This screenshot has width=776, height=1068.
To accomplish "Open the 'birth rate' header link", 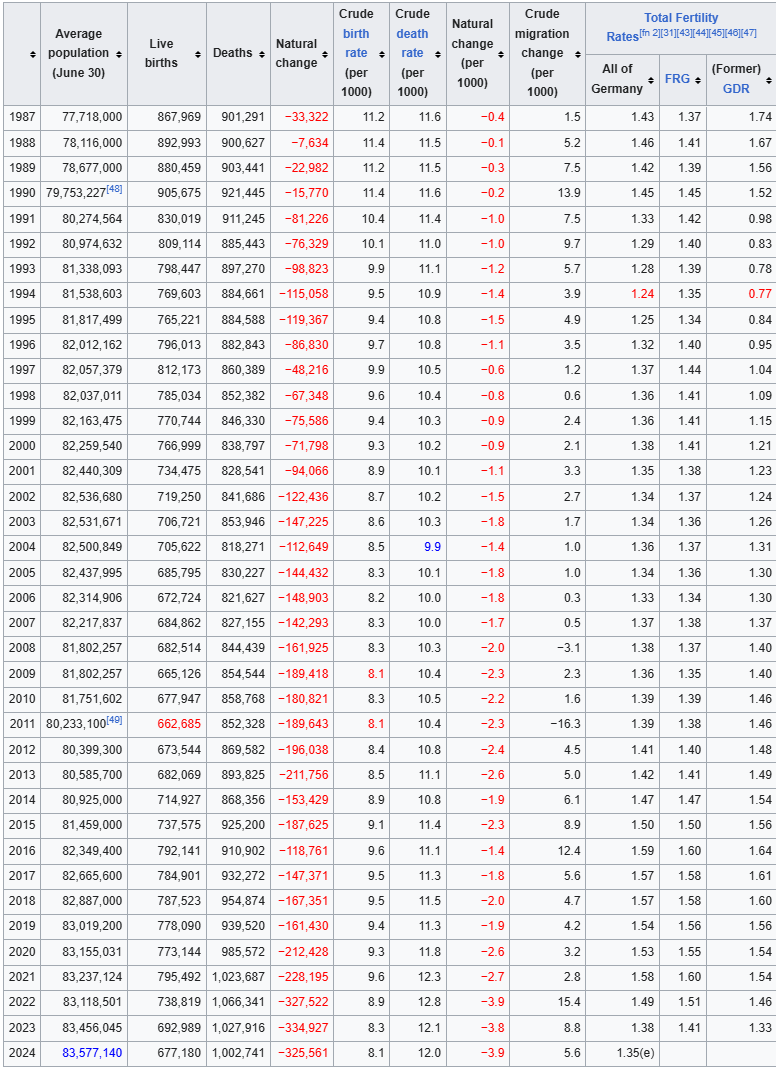I will click(356, 43).
